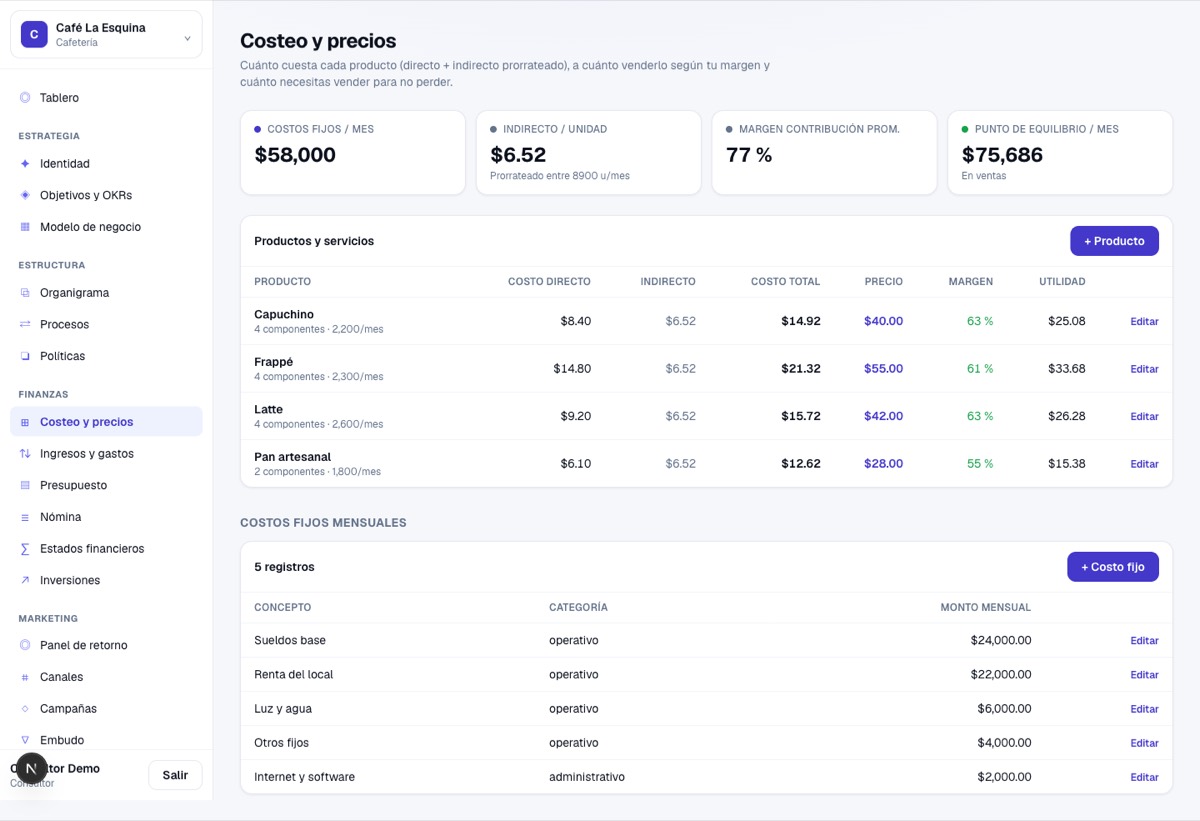The height and width of the screenshot is (821, 1200).
Task: Click the Tablero sidebar icon
Action: pyautogui.click(x=25, y=98)
